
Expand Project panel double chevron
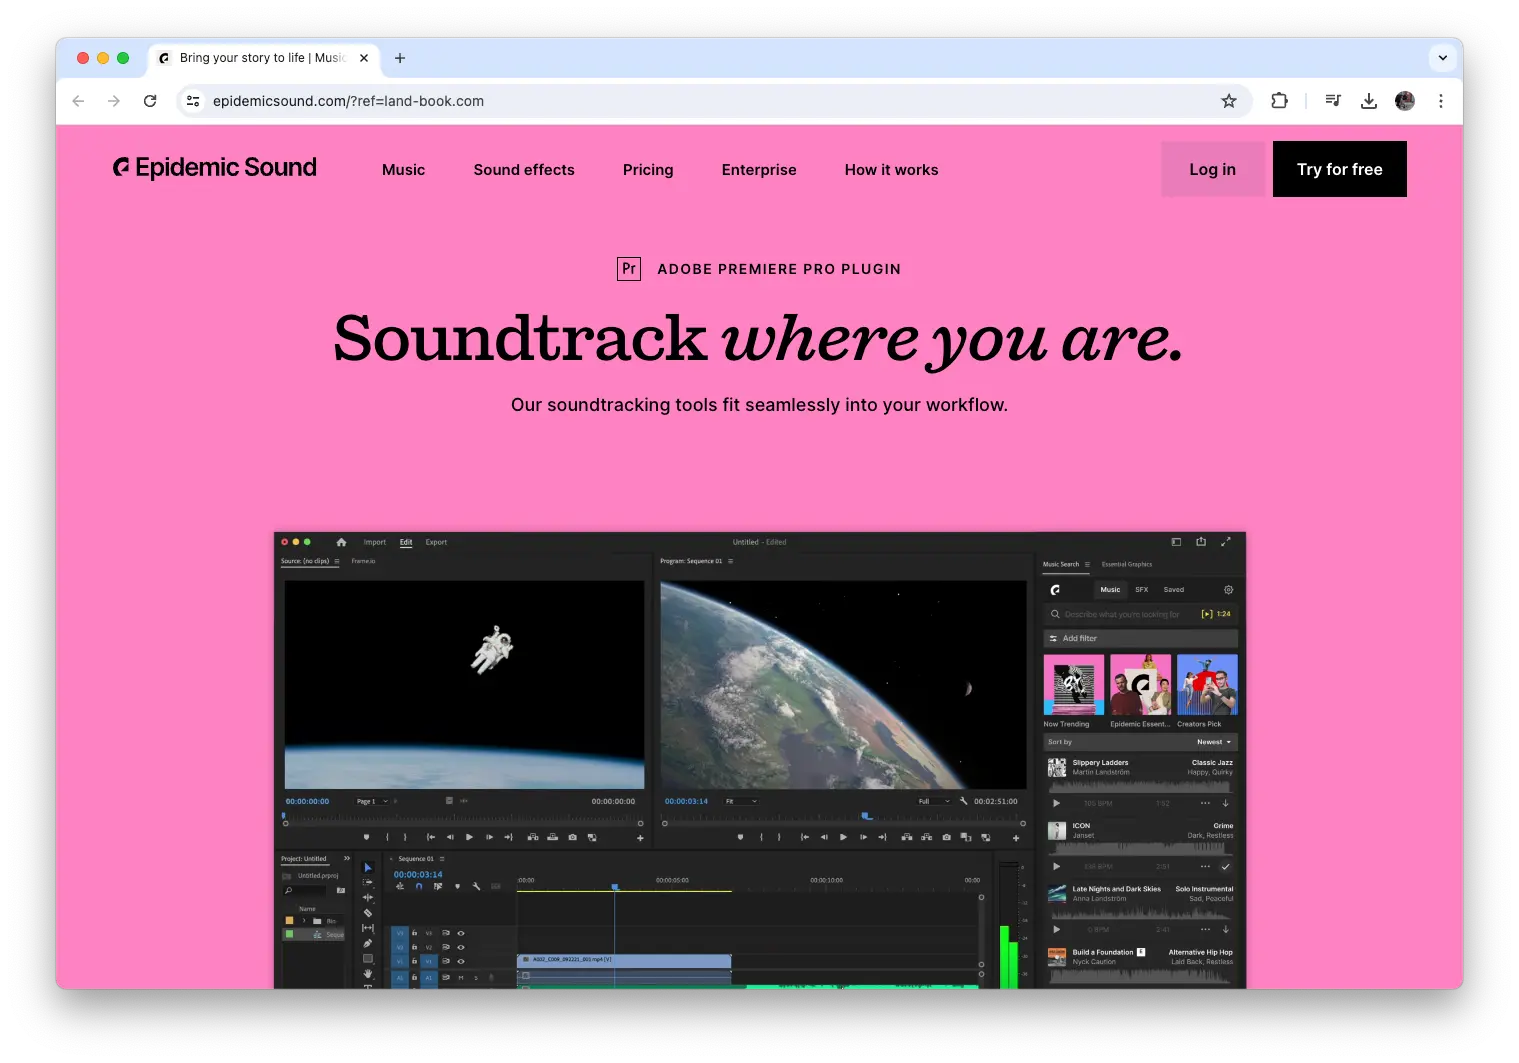(347, 858)
